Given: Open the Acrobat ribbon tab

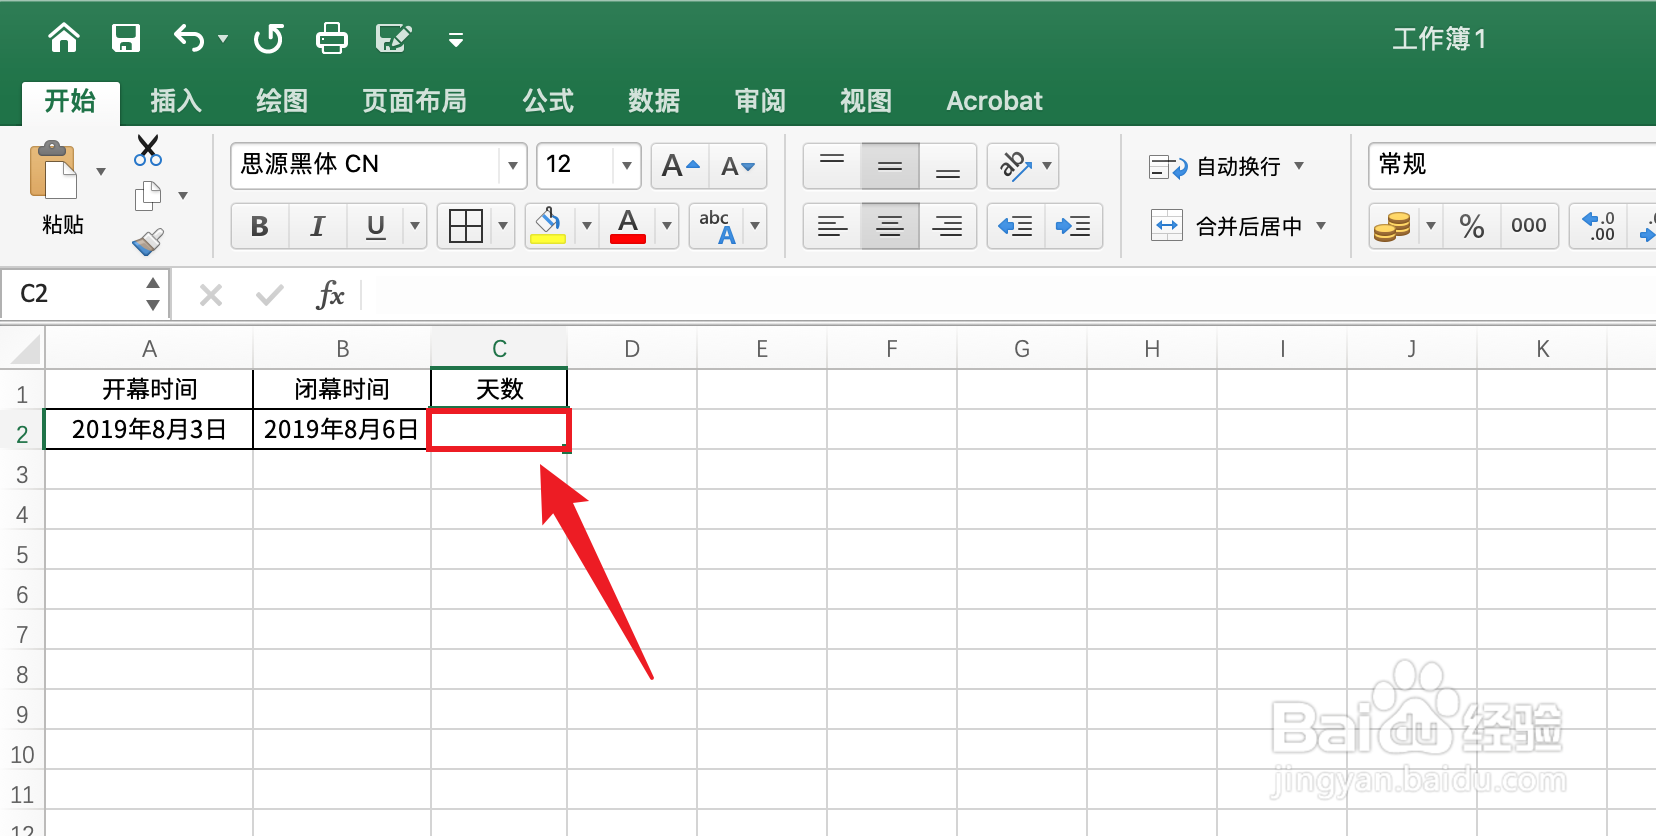Looking at the screenshot, I should (x=994, y=101).
